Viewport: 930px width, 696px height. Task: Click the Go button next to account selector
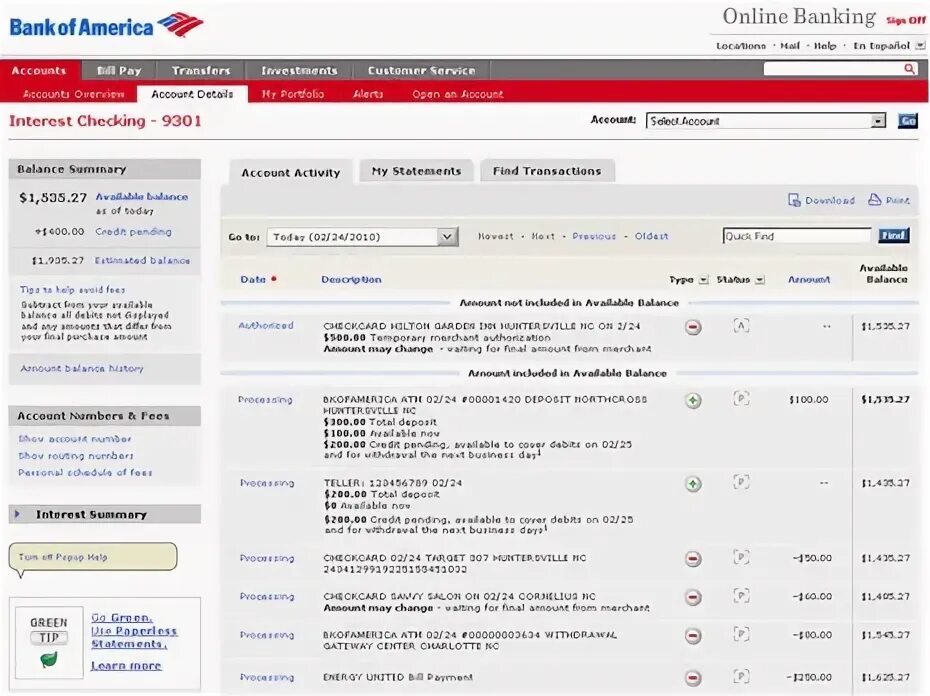coord(907,121)
